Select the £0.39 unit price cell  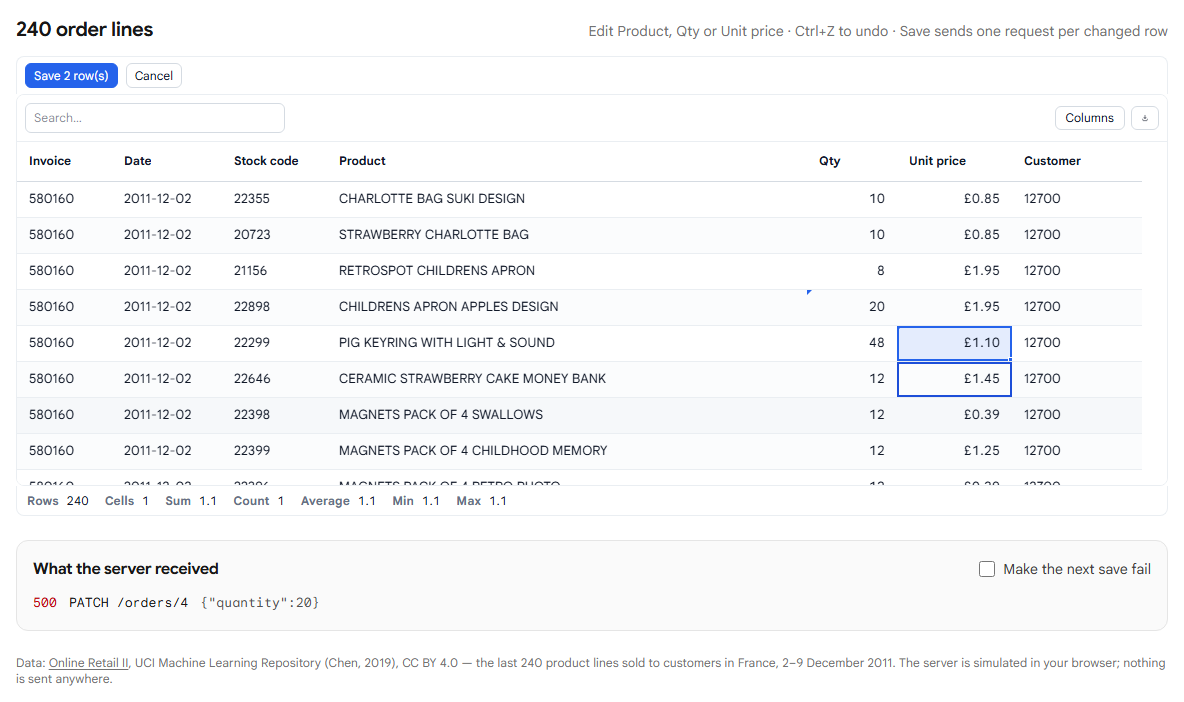point(954,414)
